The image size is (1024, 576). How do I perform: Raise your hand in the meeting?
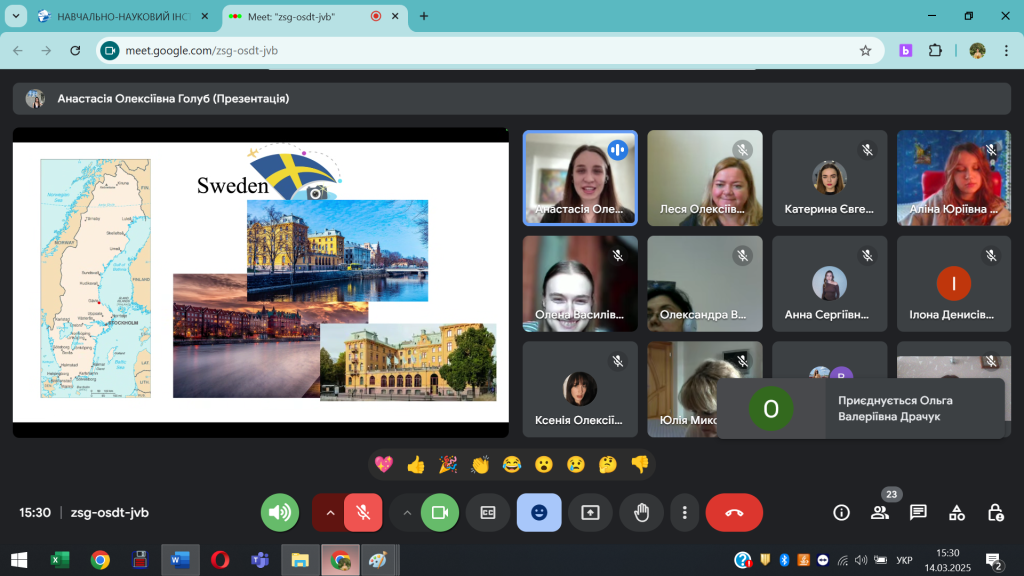641,513
